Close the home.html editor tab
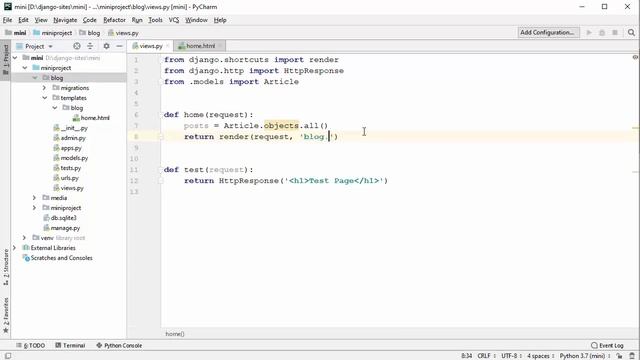The image size is (640, 360). pyautogui.click(x=220, y=46)
